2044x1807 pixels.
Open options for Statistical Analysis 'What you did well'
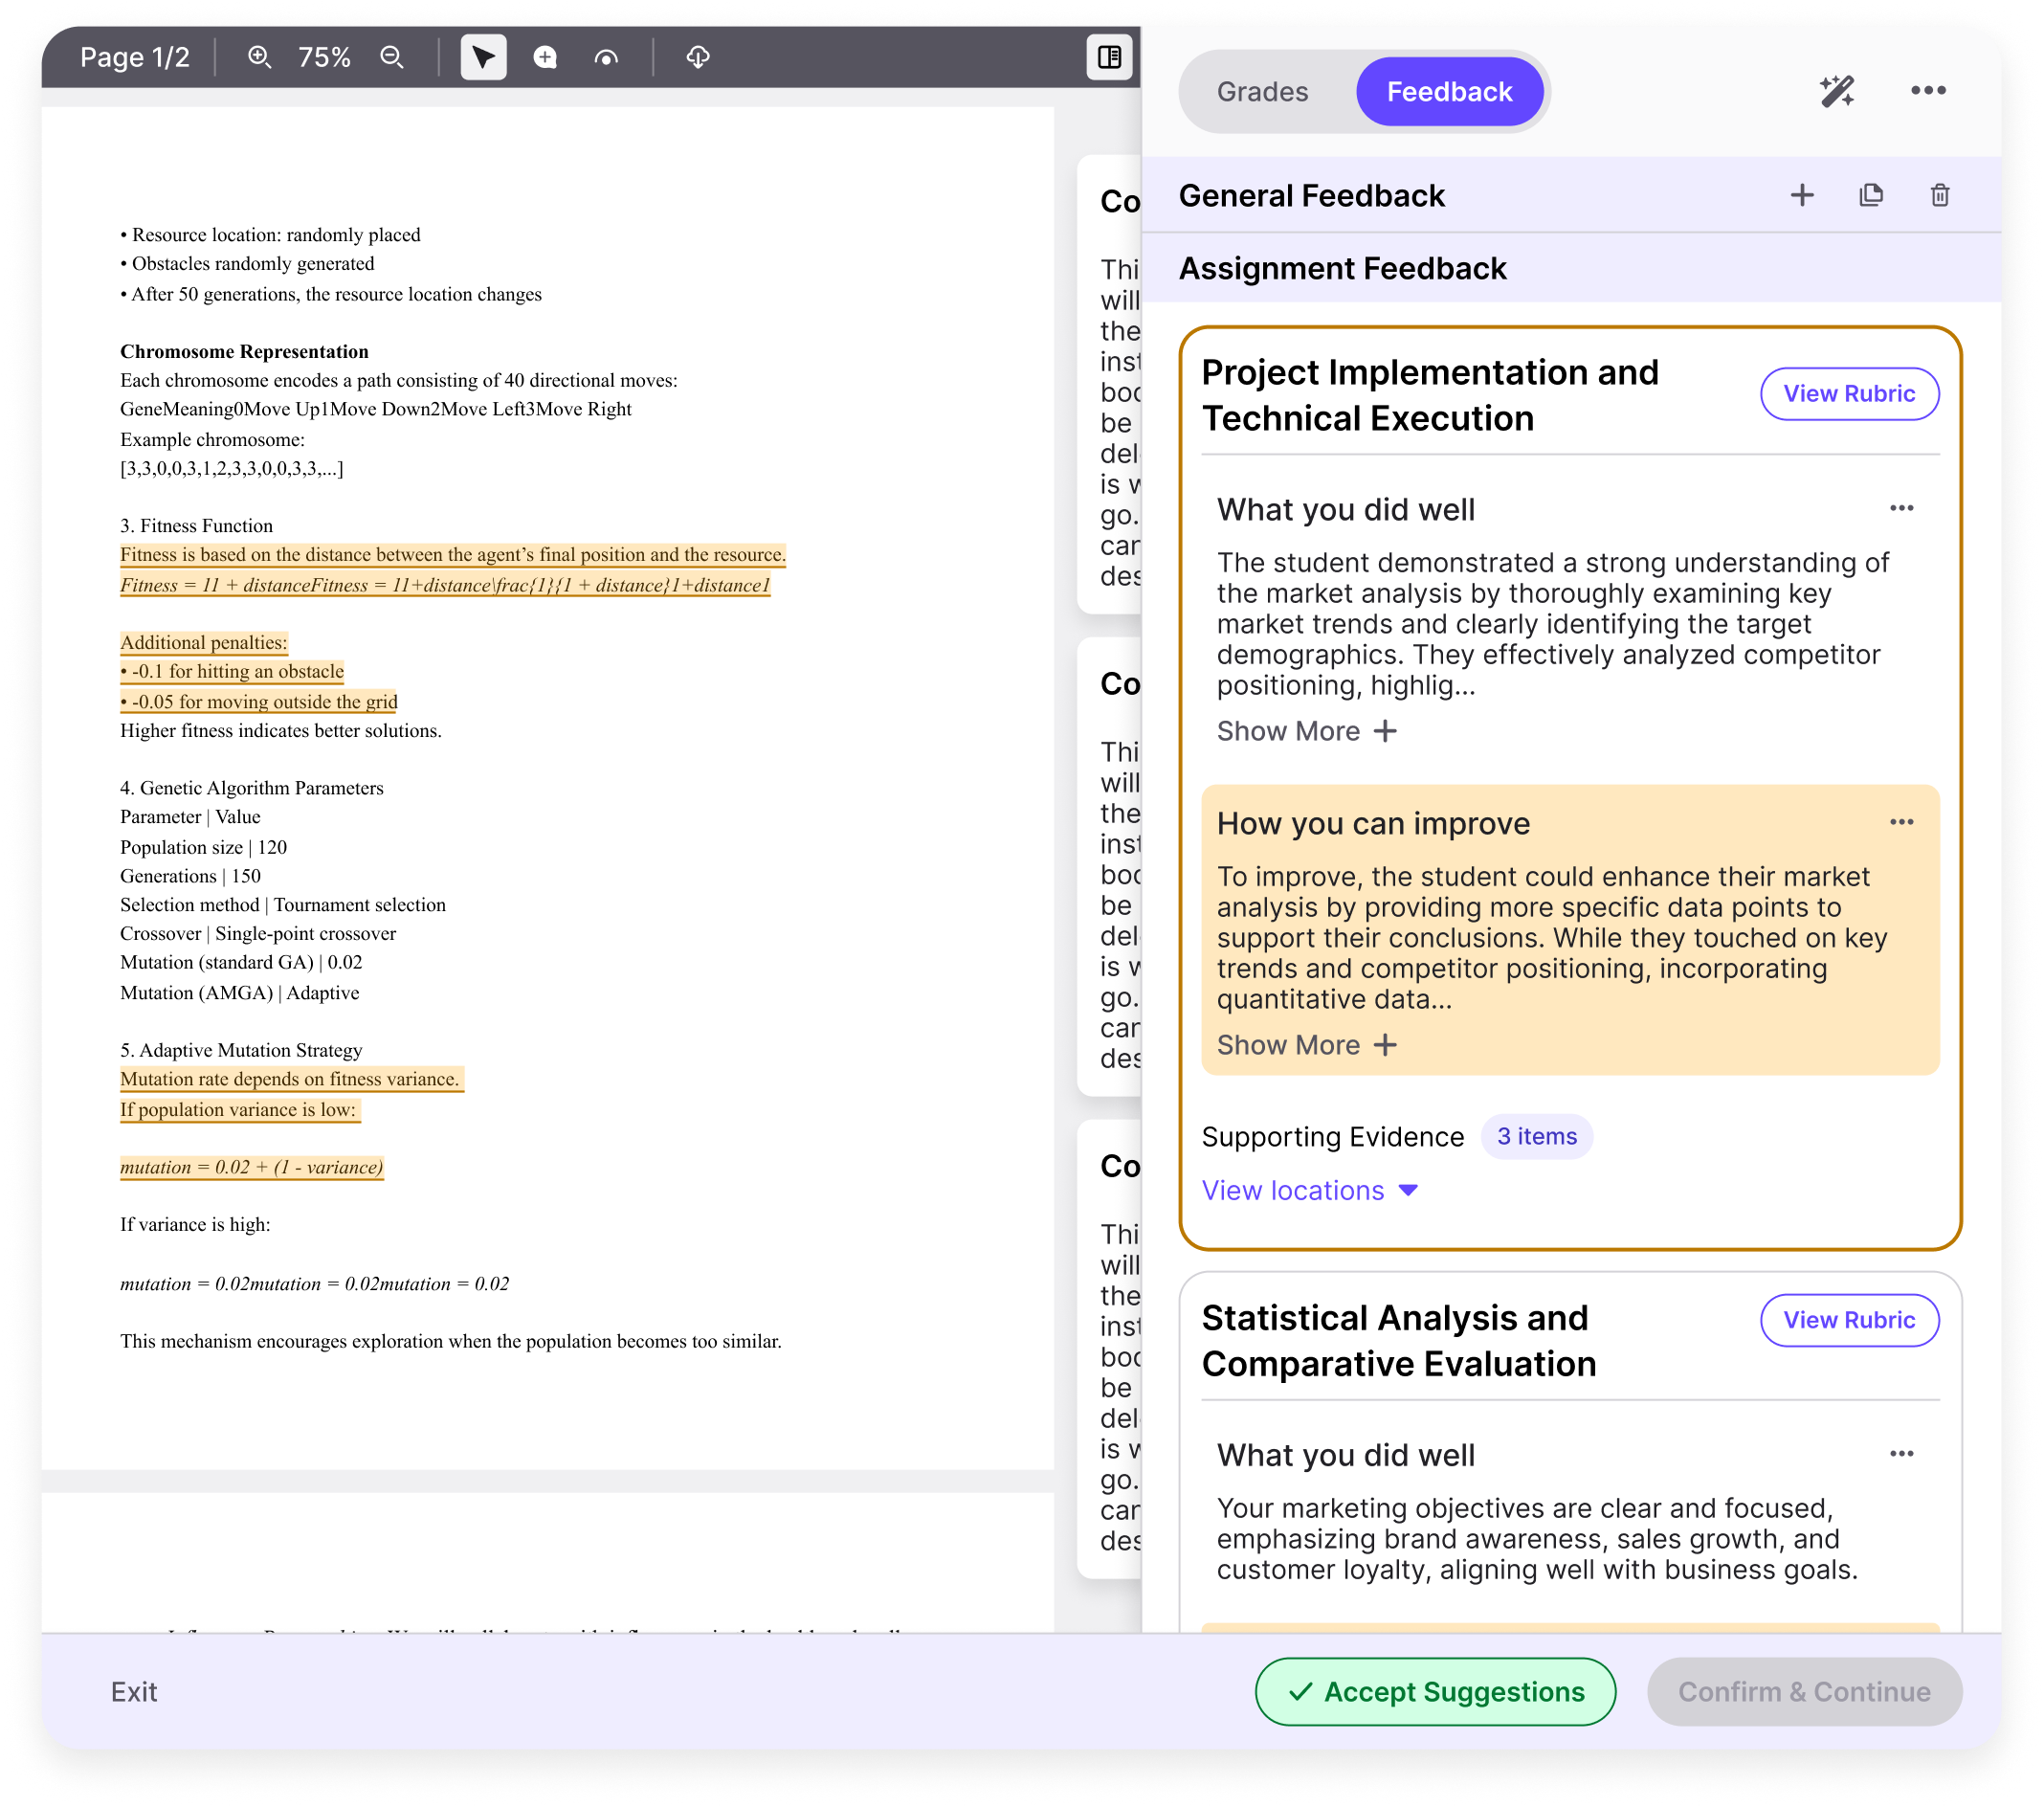pos(1901,1454)
